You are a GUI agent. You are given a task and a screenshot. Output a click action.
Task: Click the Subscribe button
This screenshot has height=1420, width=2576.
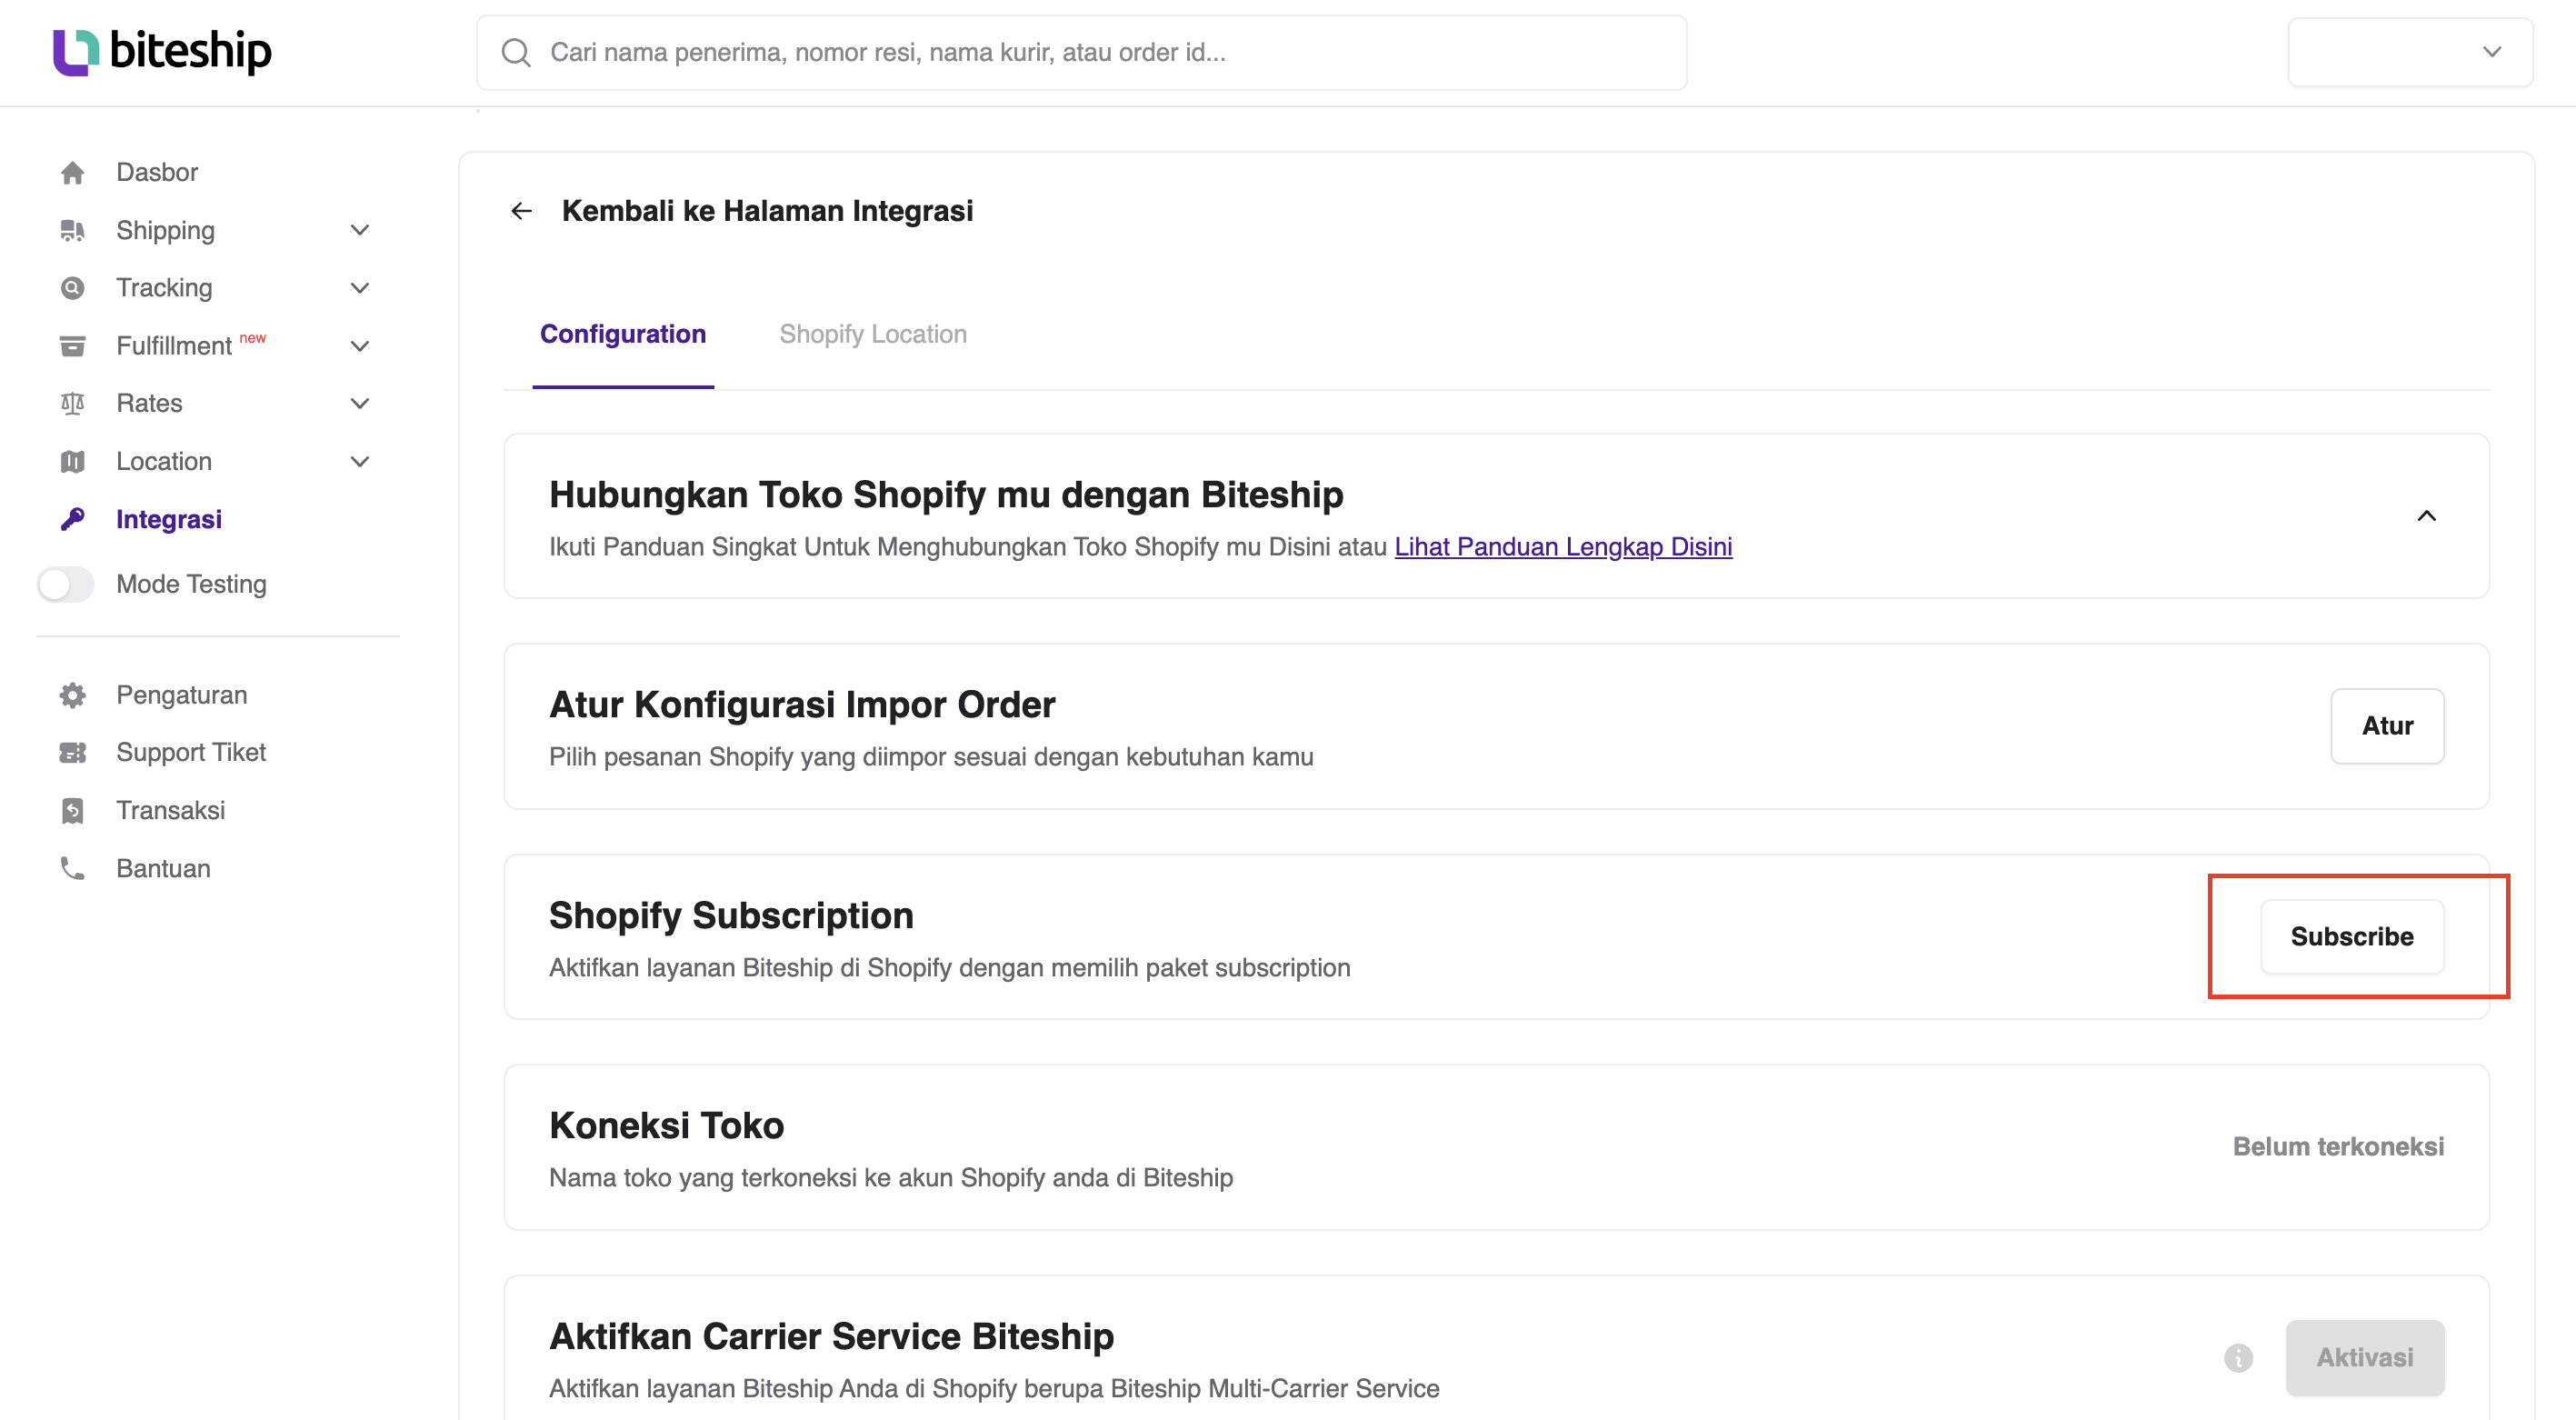point(2352,936)
